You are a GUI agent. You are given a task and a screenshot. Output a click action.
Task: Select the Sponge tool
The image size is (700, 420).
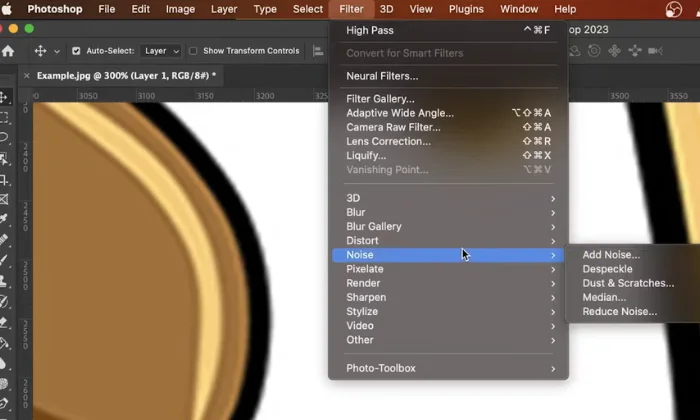pyautogui.click(x=3, y=383)
